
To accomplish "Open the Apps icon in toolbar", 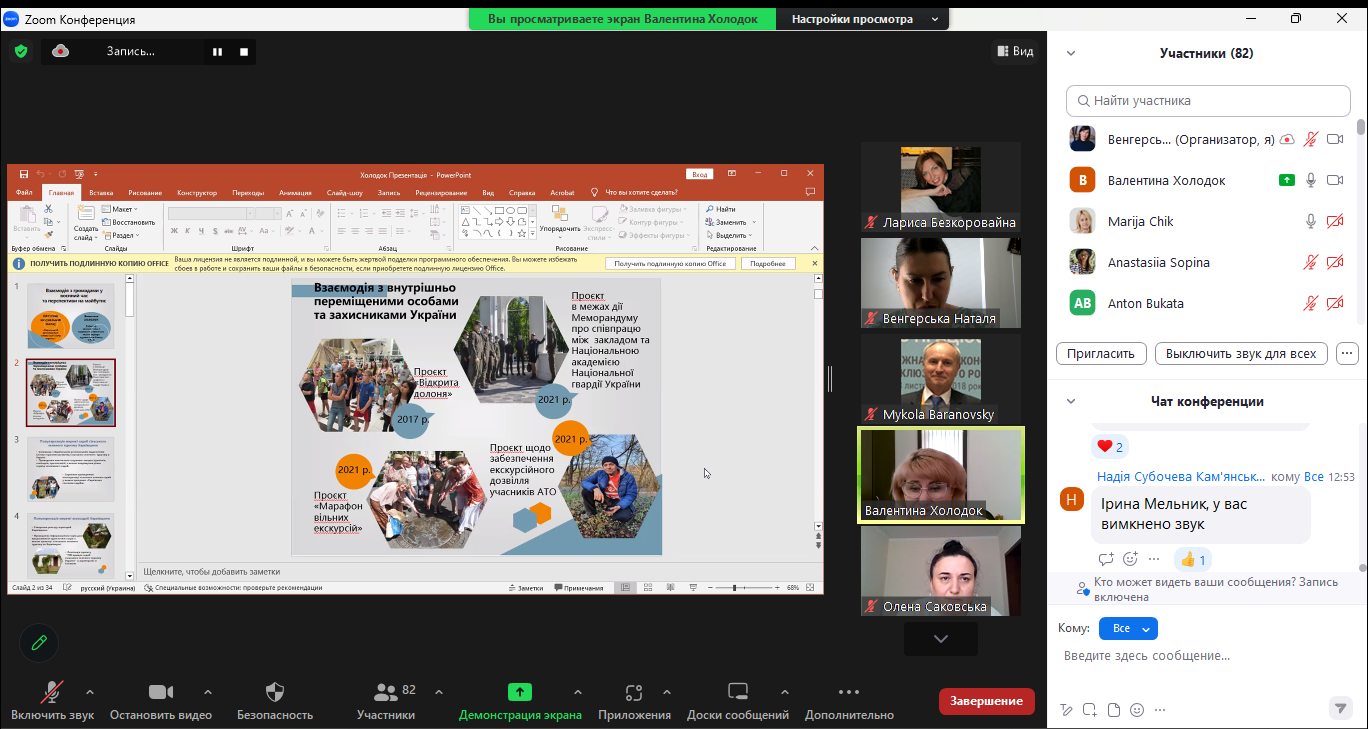I will click(633, 692).
